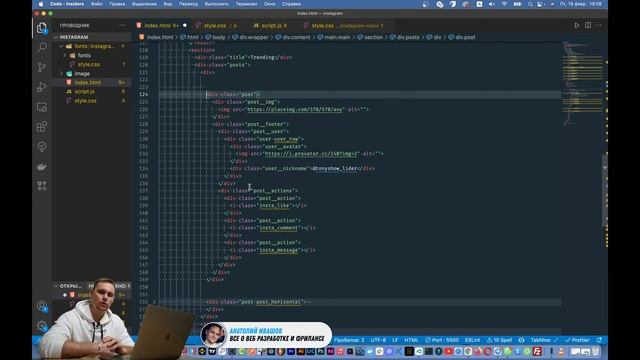Open the Выделение menu
640x360 pixels.
pyautogui.click(x=144, y=4)
